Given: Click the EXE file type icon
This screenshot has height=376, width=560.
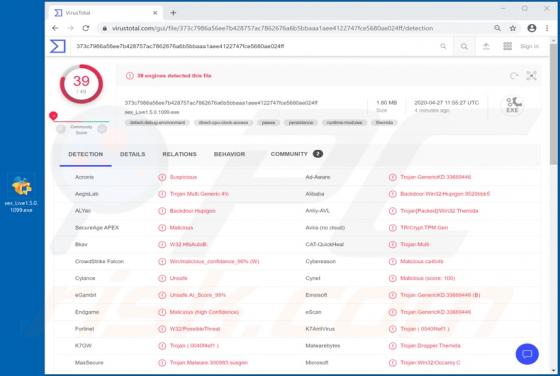Looking at the screenshot, I should pyautogui.click(x=513, y=105).
